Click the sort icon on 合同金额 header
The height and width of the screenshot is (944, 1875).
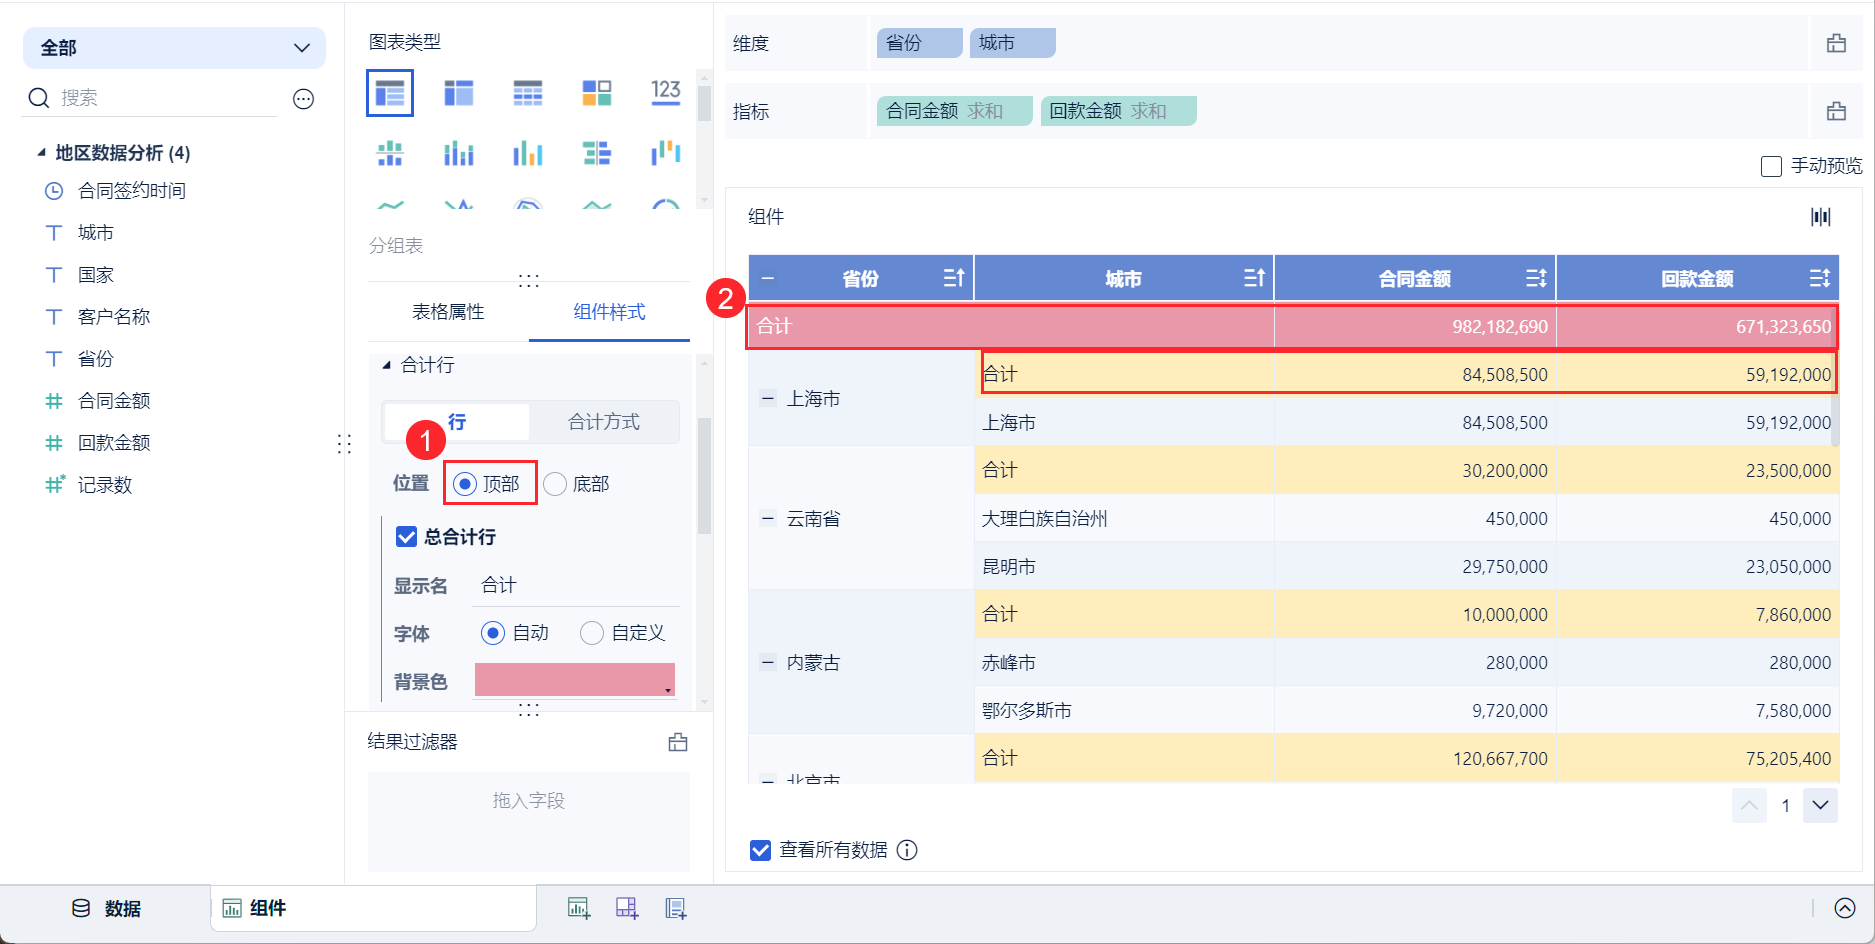tap(1537, 278)
